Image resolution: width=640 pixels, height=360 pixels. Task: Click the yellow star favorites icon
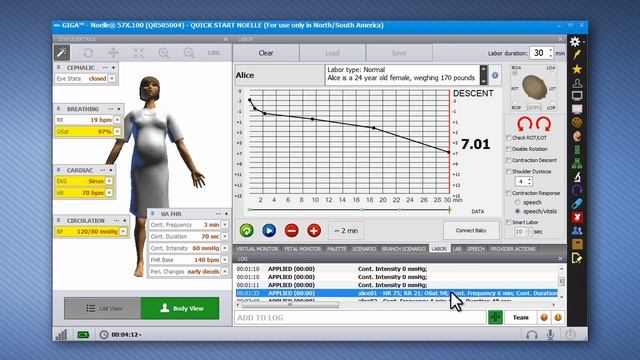click(577, 69)
